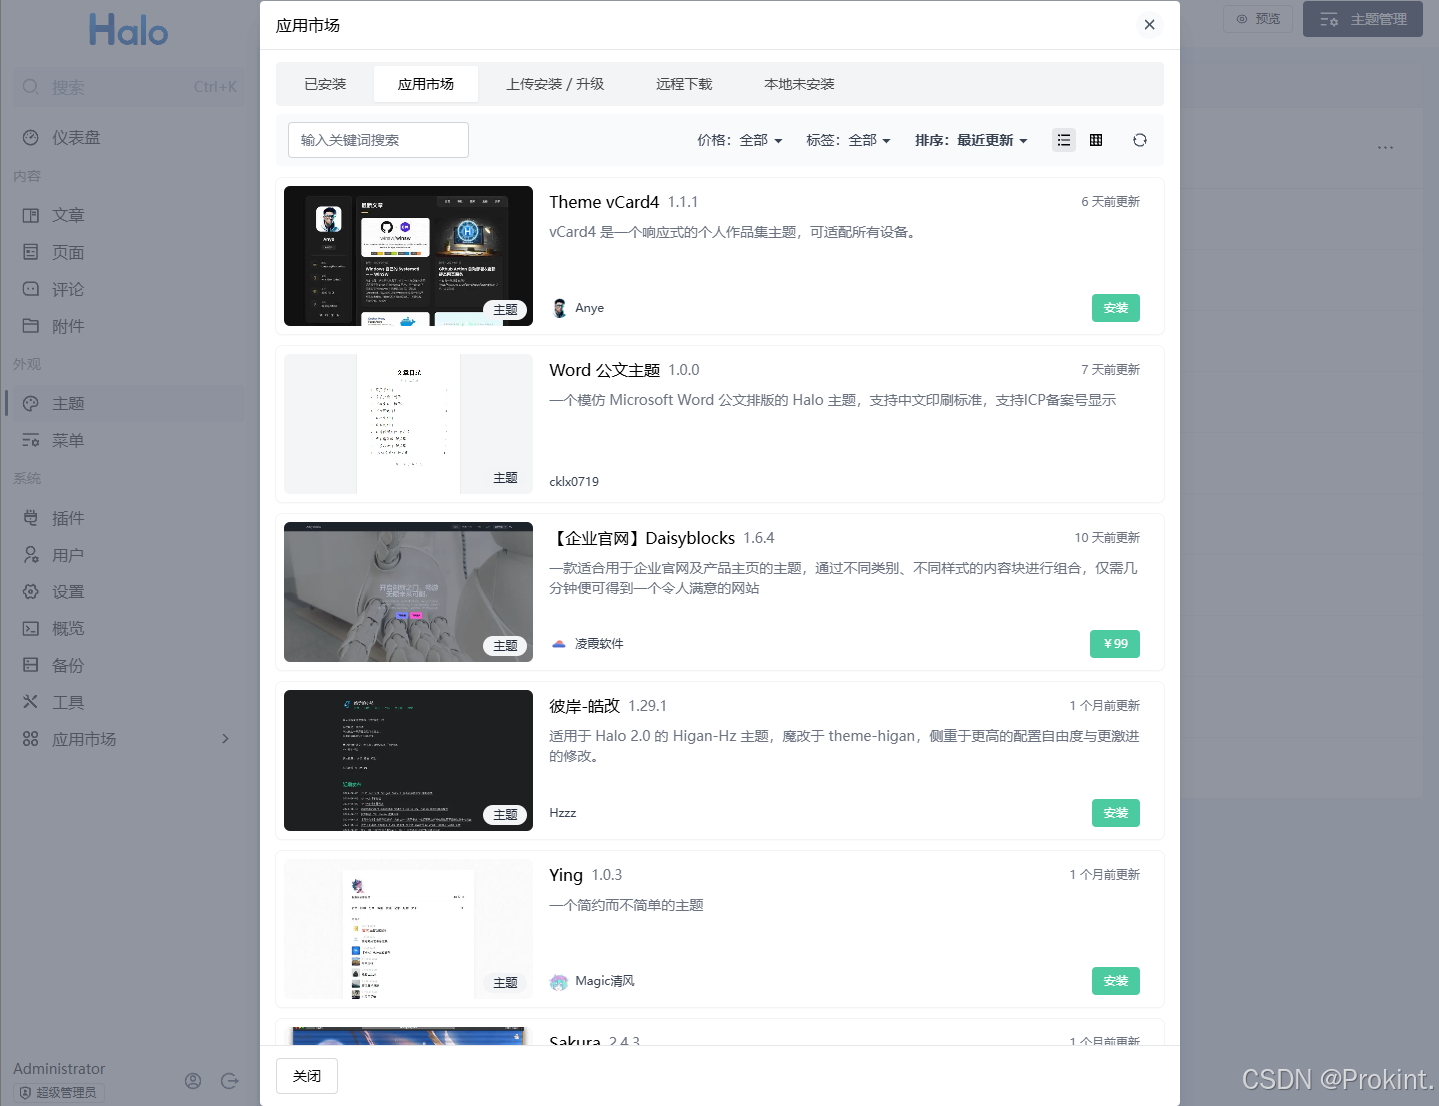
Task: Open the 评论 comments icon
Action: tap(31, 289)
